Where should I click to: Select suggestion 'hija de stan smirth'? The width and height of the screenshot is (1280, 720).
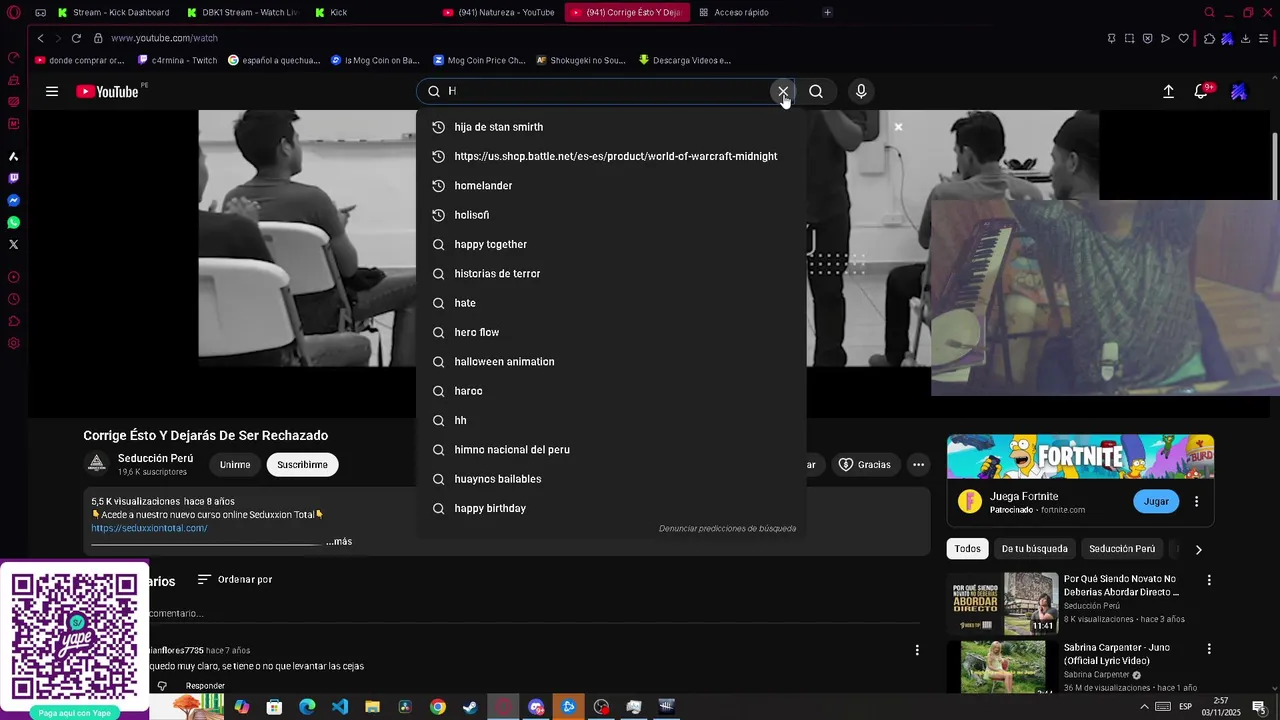coord(611,127)
